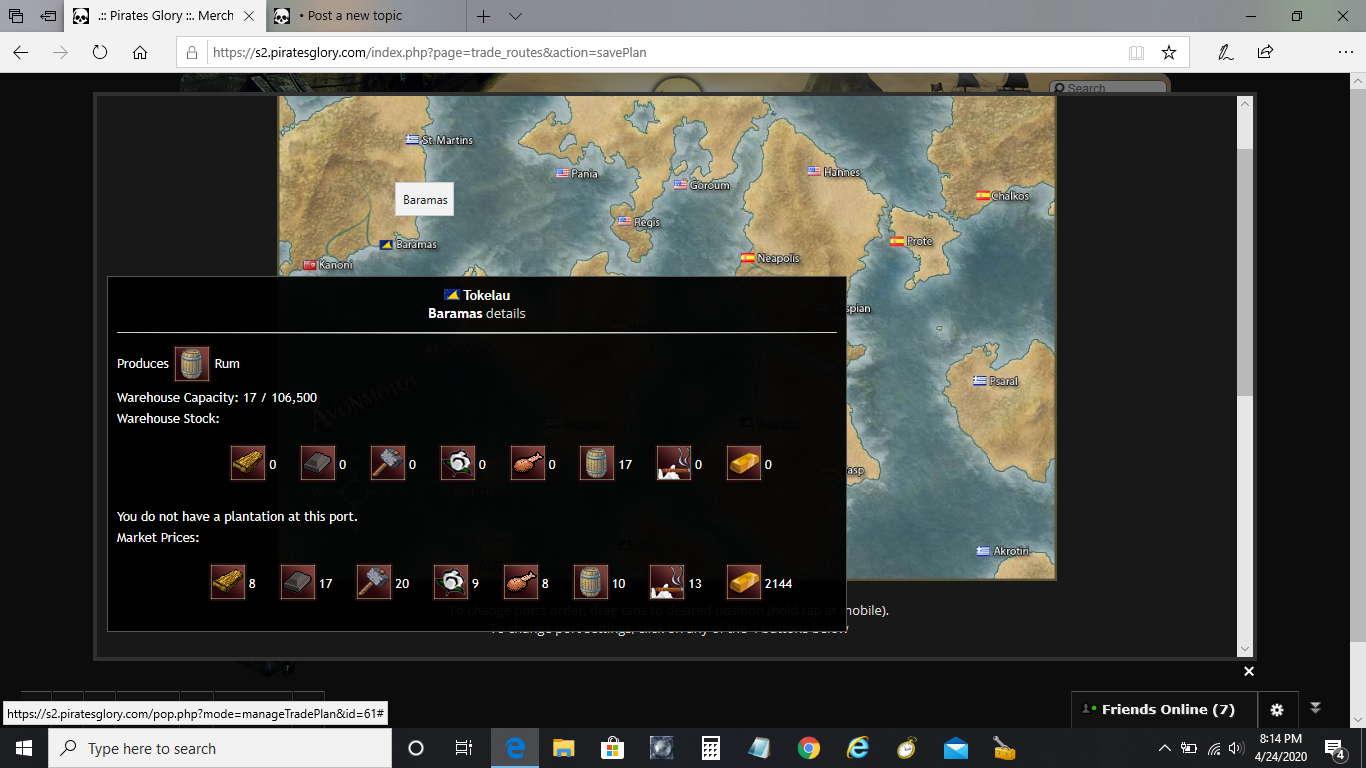Show hidden system tray icons
This screenshot has width=1366, height=768.
coord(1164,748)
